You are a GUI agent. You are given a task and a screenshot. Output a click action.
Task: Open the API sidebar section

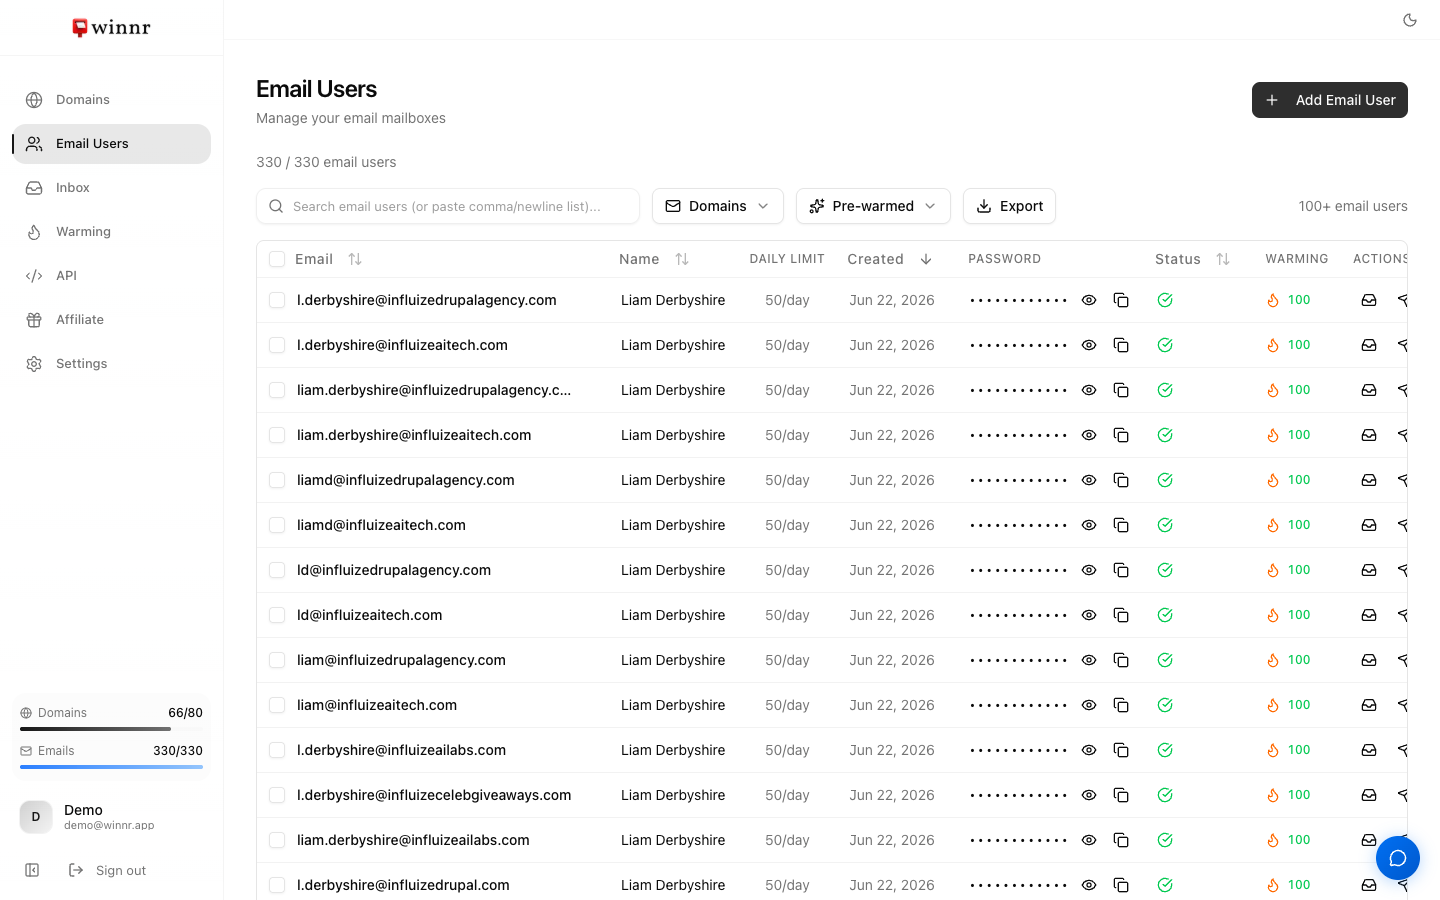click(111, 276)
